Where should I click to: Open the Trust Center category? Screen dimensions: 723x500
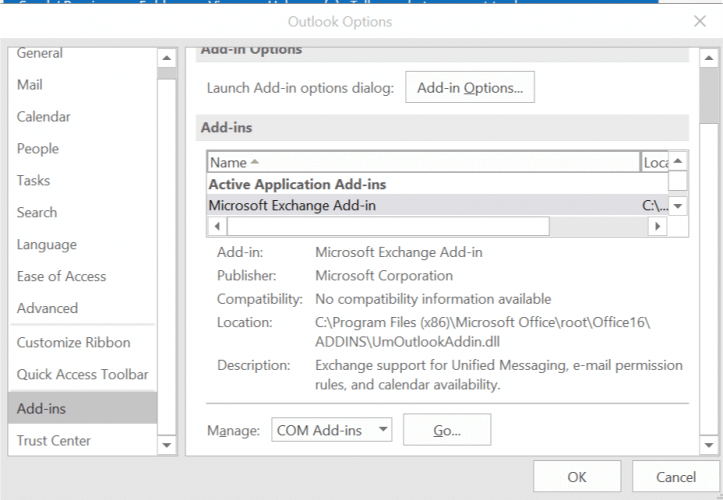[82, 440]
